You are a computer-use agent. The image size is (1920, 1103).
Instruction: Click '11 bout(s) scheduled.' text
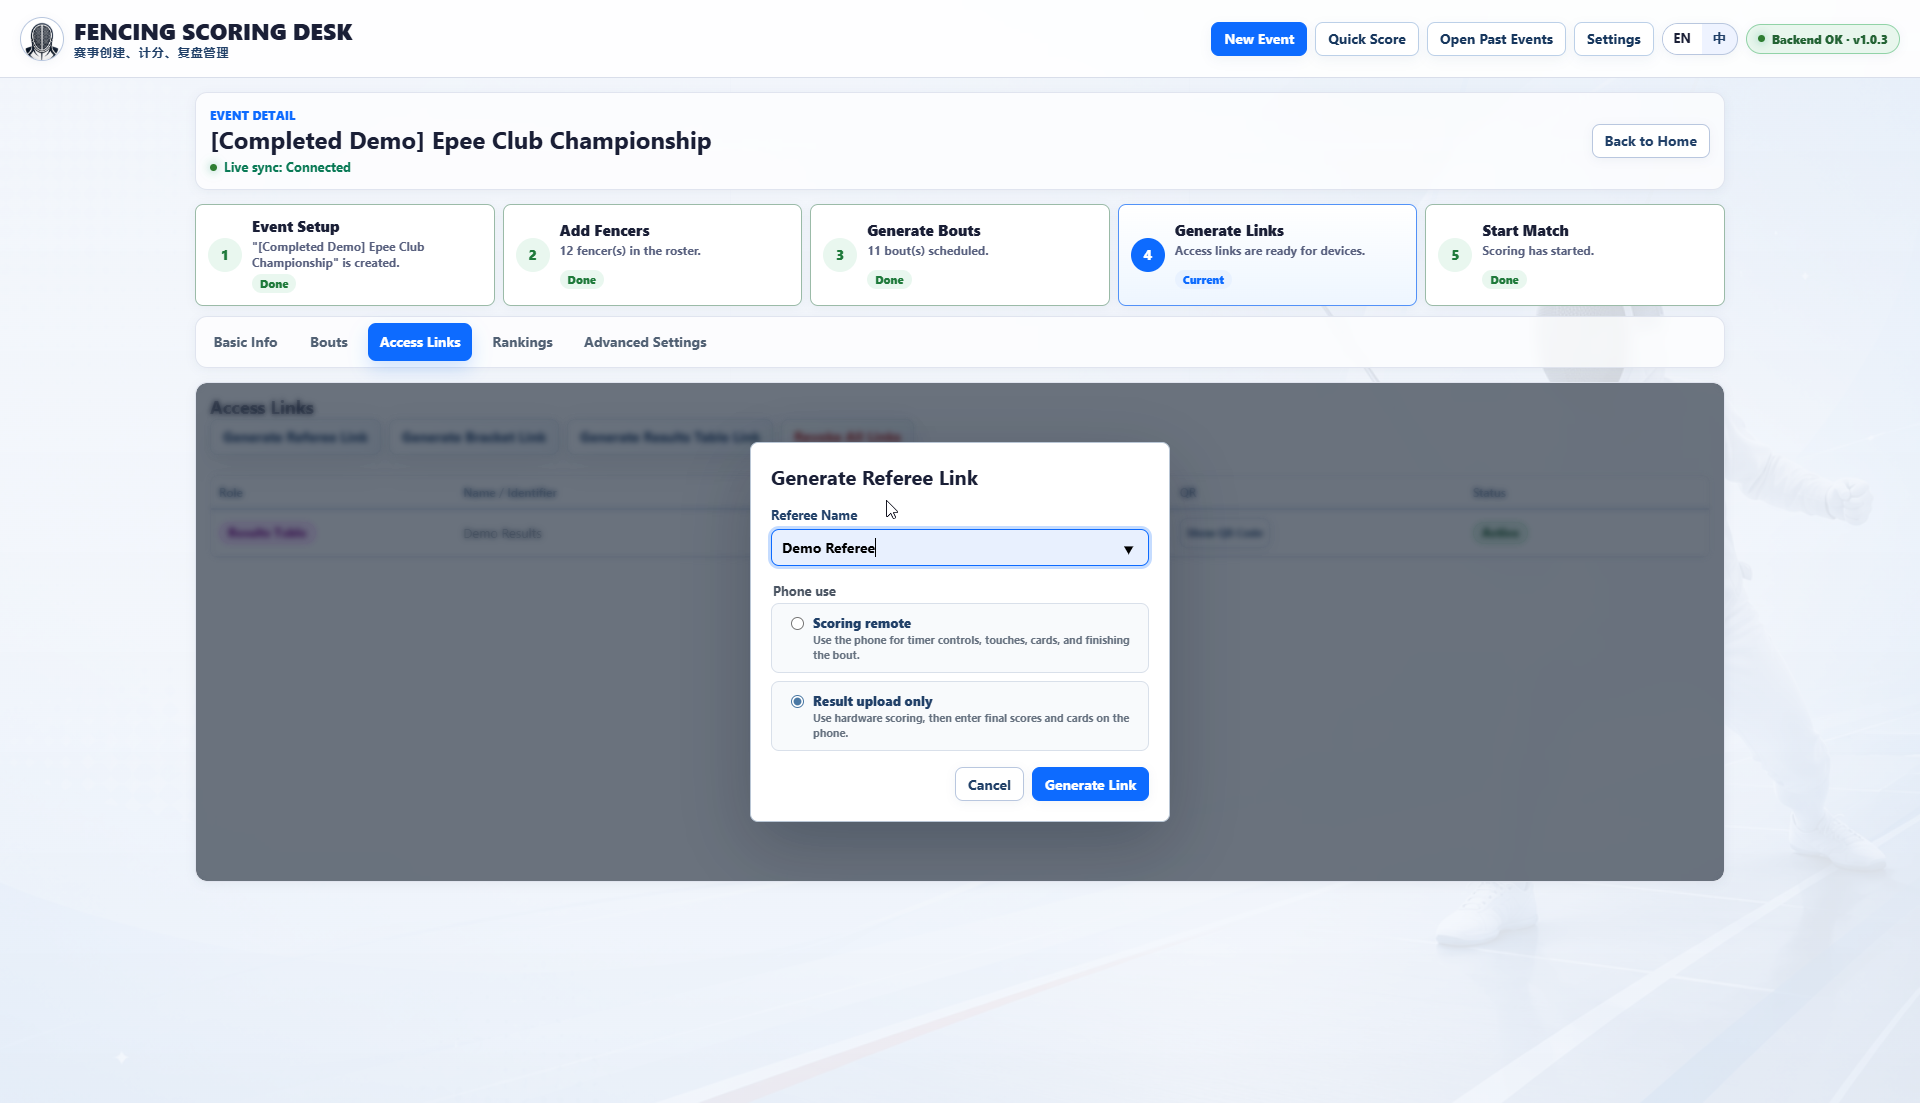tap(927, 251)
